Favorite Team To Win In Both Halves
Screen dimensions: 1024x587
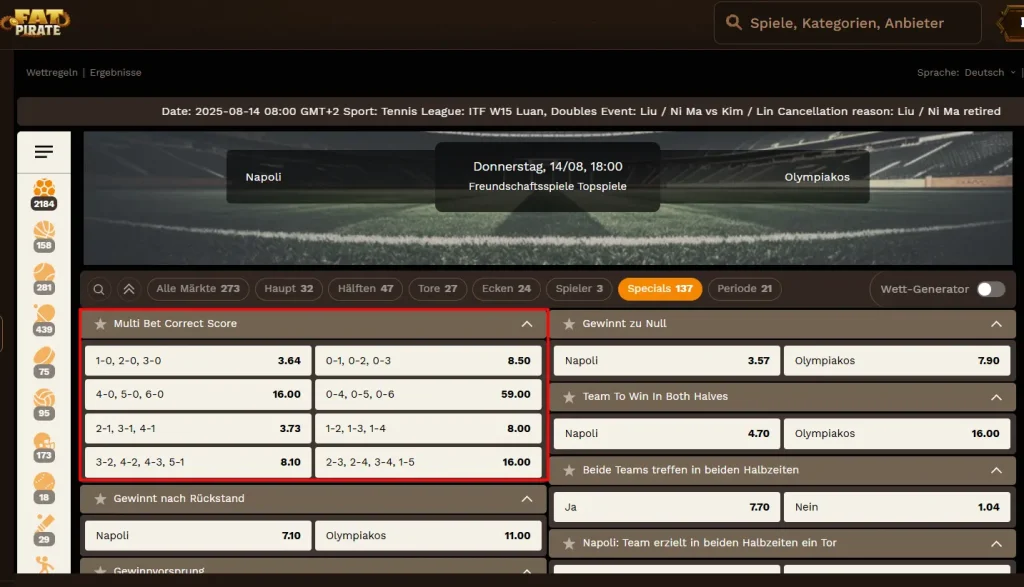coord(569,397)
